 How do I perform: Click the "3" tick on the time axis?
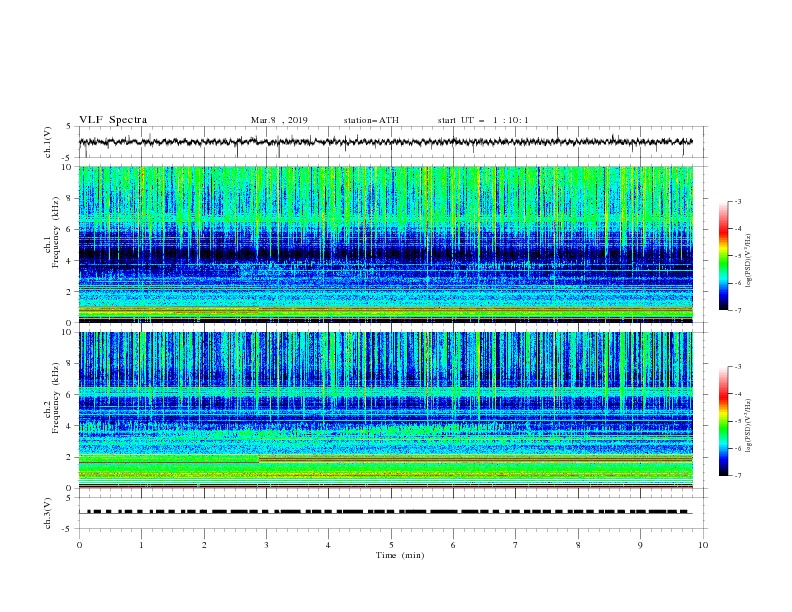[x=266, y=545]
